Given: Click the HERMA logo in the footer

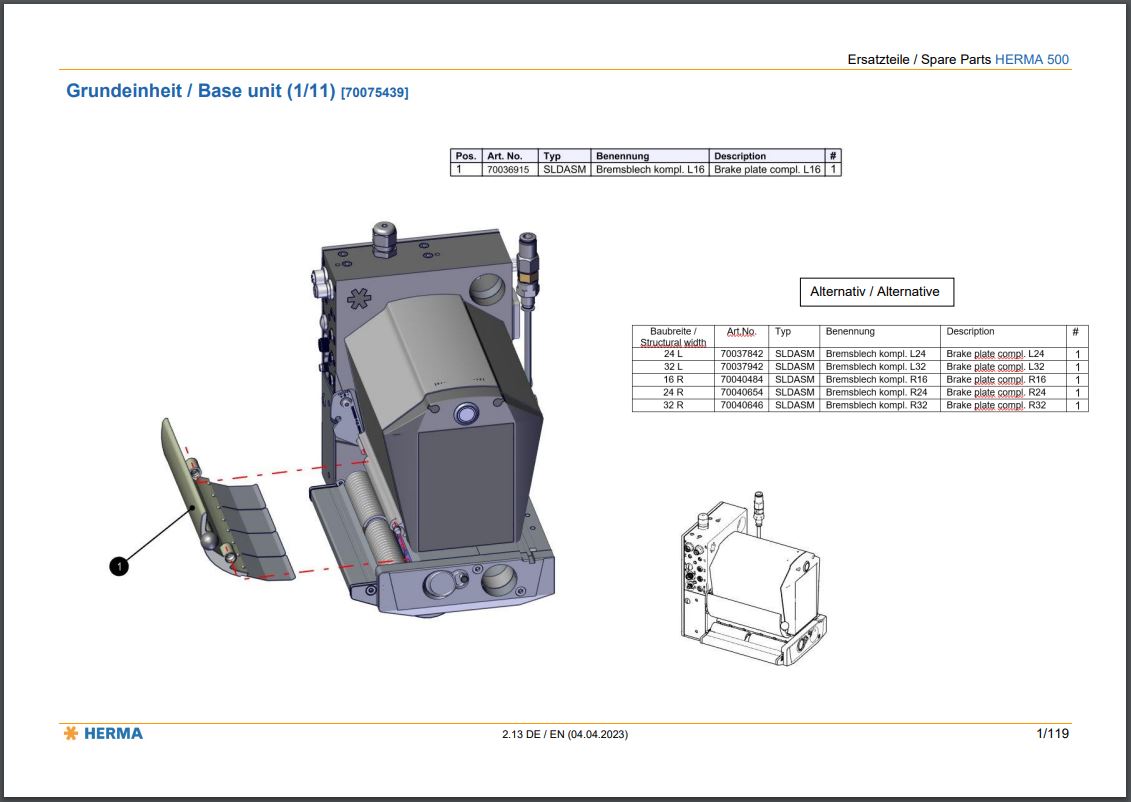Looking at the screenshot, I should 103,733.
